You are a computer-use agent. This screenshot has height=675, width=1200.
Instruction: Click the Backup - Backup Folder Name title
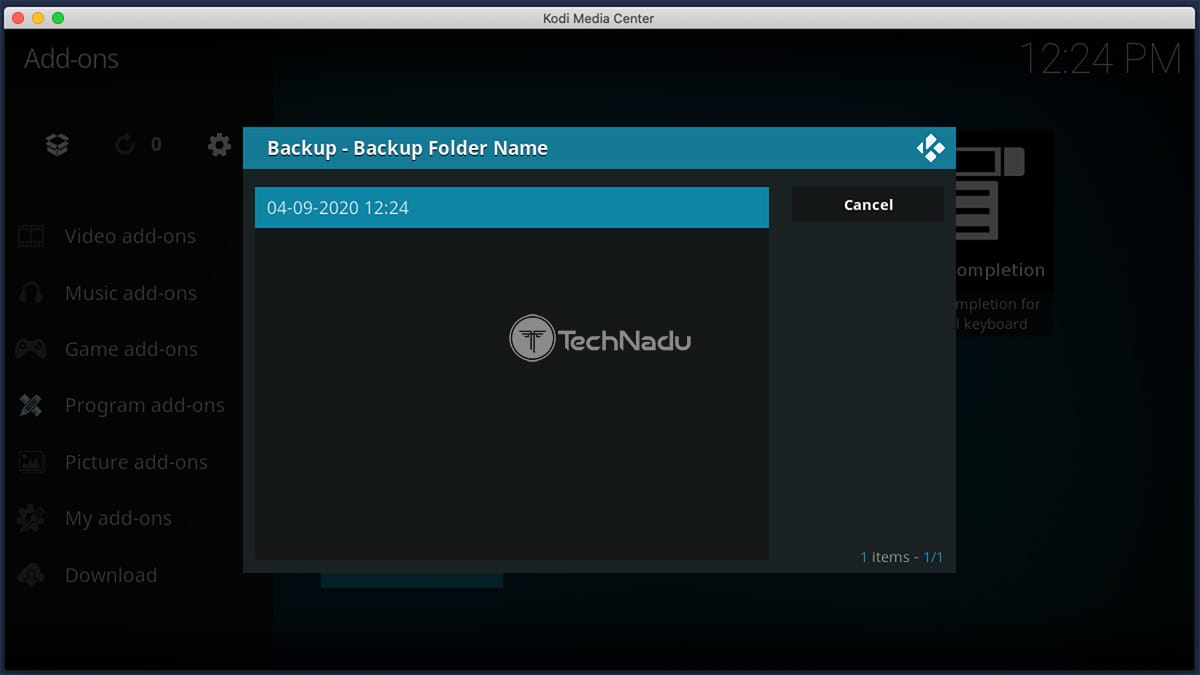pos(407,148)
